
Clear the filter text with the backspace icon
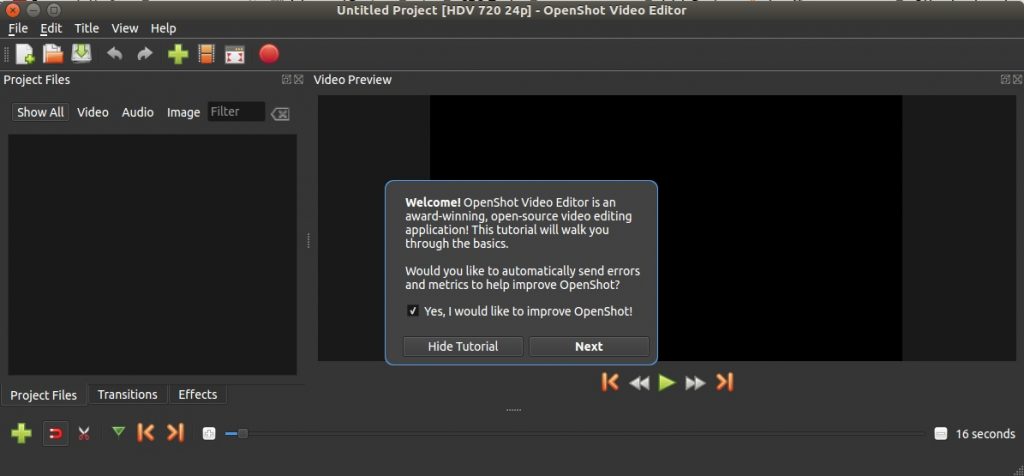(x=280, y=114)
